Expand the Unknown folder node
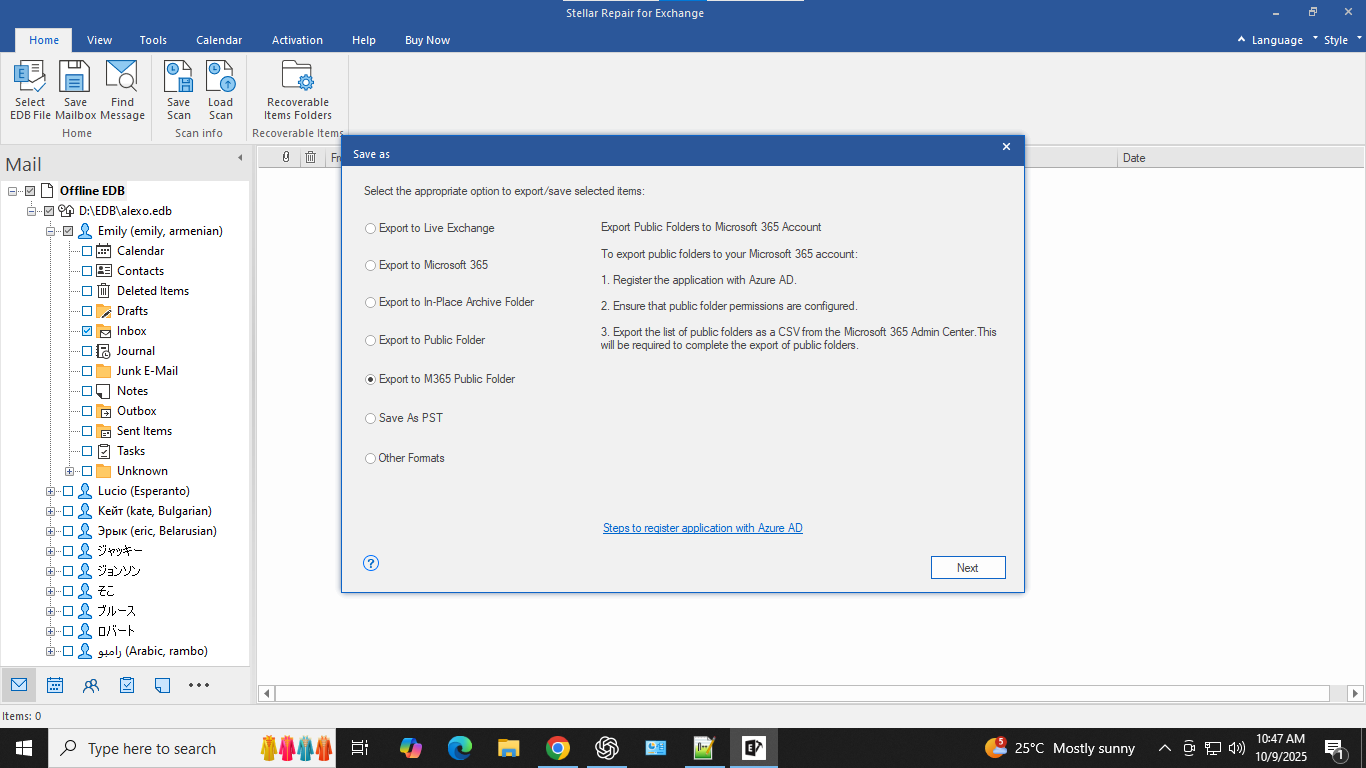The height and width of the screenshot is (768, 1366). coord(69,471)
